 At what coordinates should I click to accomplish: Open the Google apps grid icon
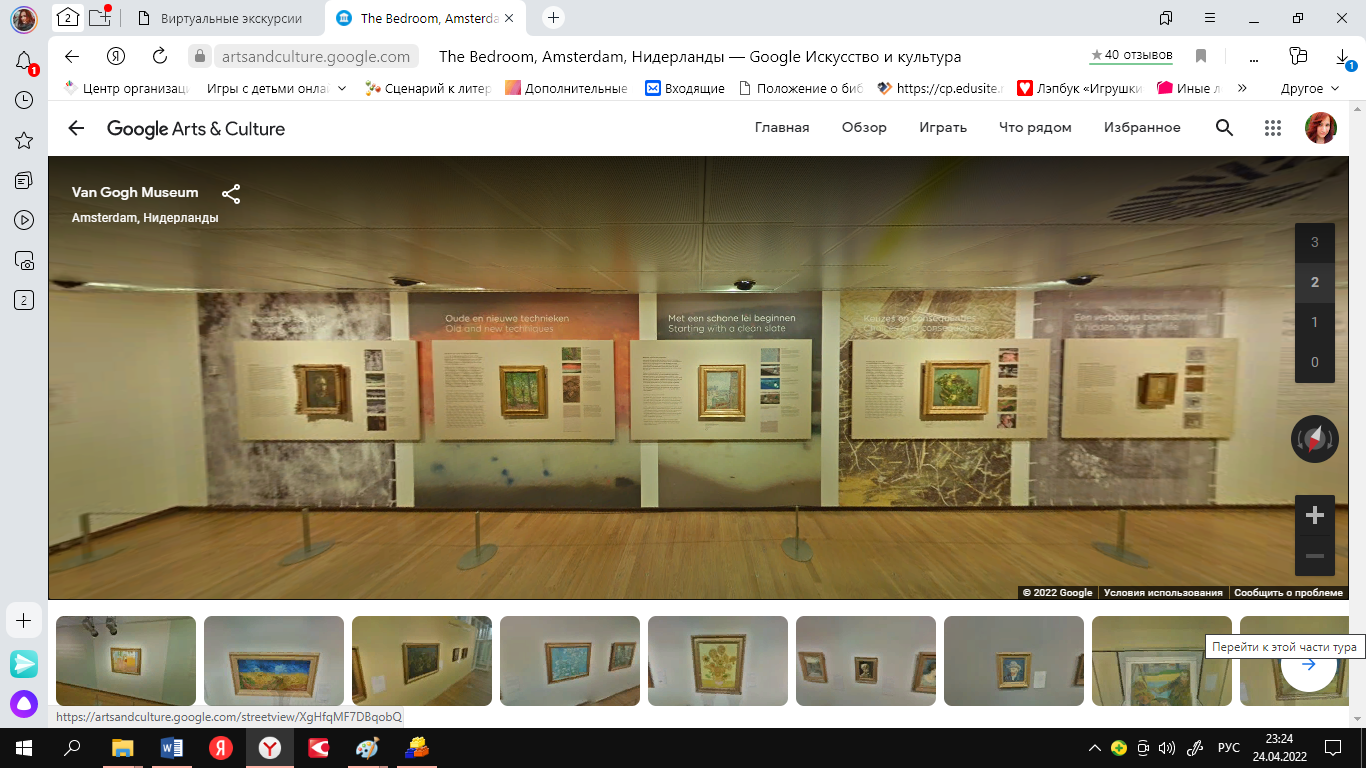click(1273, 128)
